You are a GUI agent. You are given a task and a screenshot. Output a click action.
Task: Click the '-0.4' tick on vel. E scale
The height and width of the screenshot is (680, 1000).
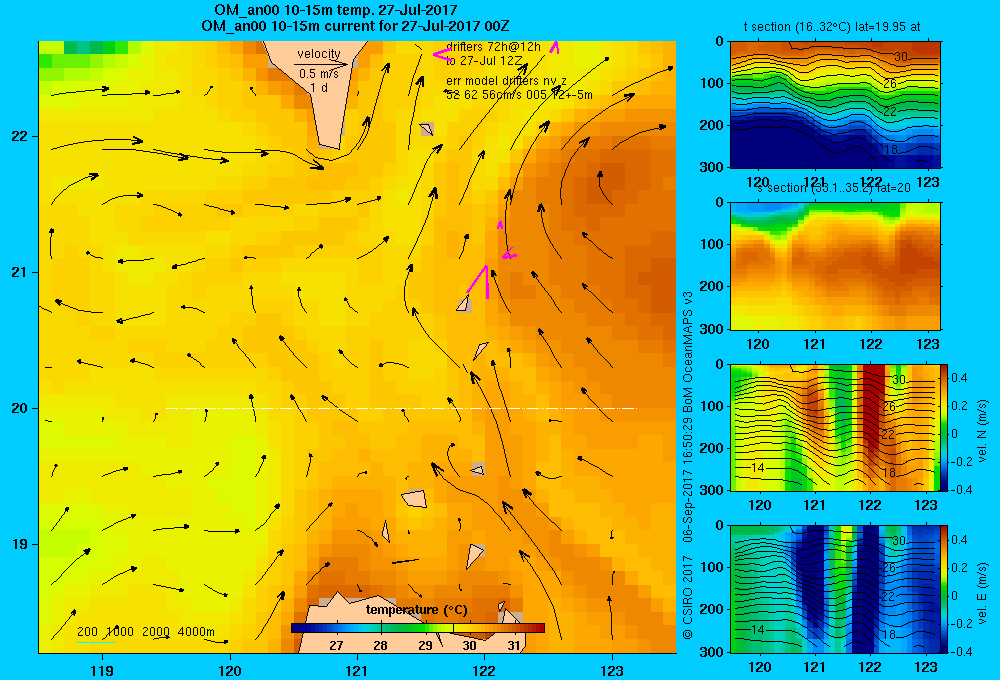pyautogui.click(x=961, y=652)
